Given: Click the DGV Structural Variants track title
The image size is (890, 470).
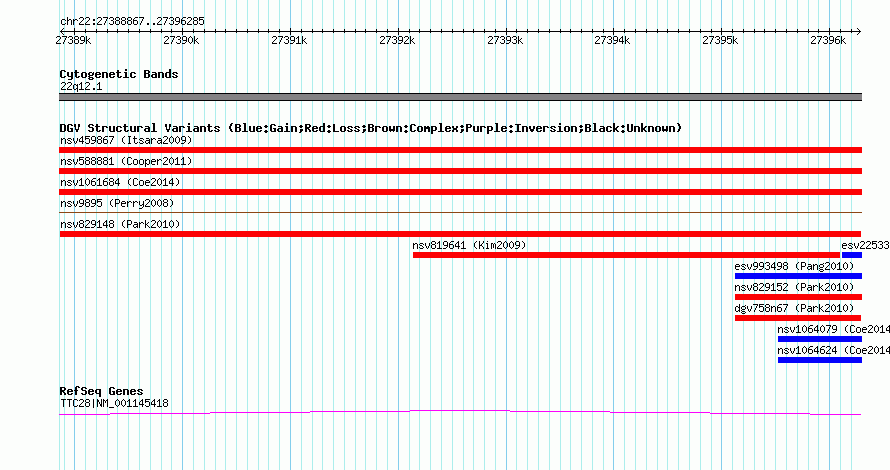Looking at the screenshot, I should [371, 128].
